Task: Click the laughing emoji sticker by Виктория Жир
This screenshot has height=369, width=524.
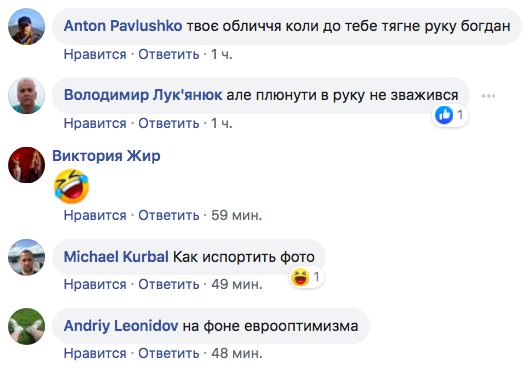Action: click(x=71, y=186)
